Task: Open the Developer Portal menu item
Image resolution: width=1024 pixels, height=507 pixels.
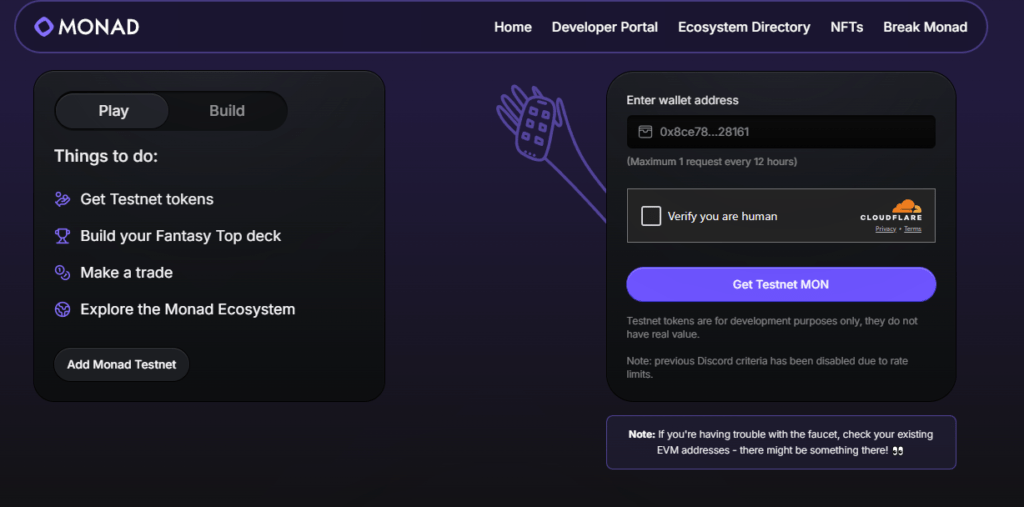Action: click(605, 27)
